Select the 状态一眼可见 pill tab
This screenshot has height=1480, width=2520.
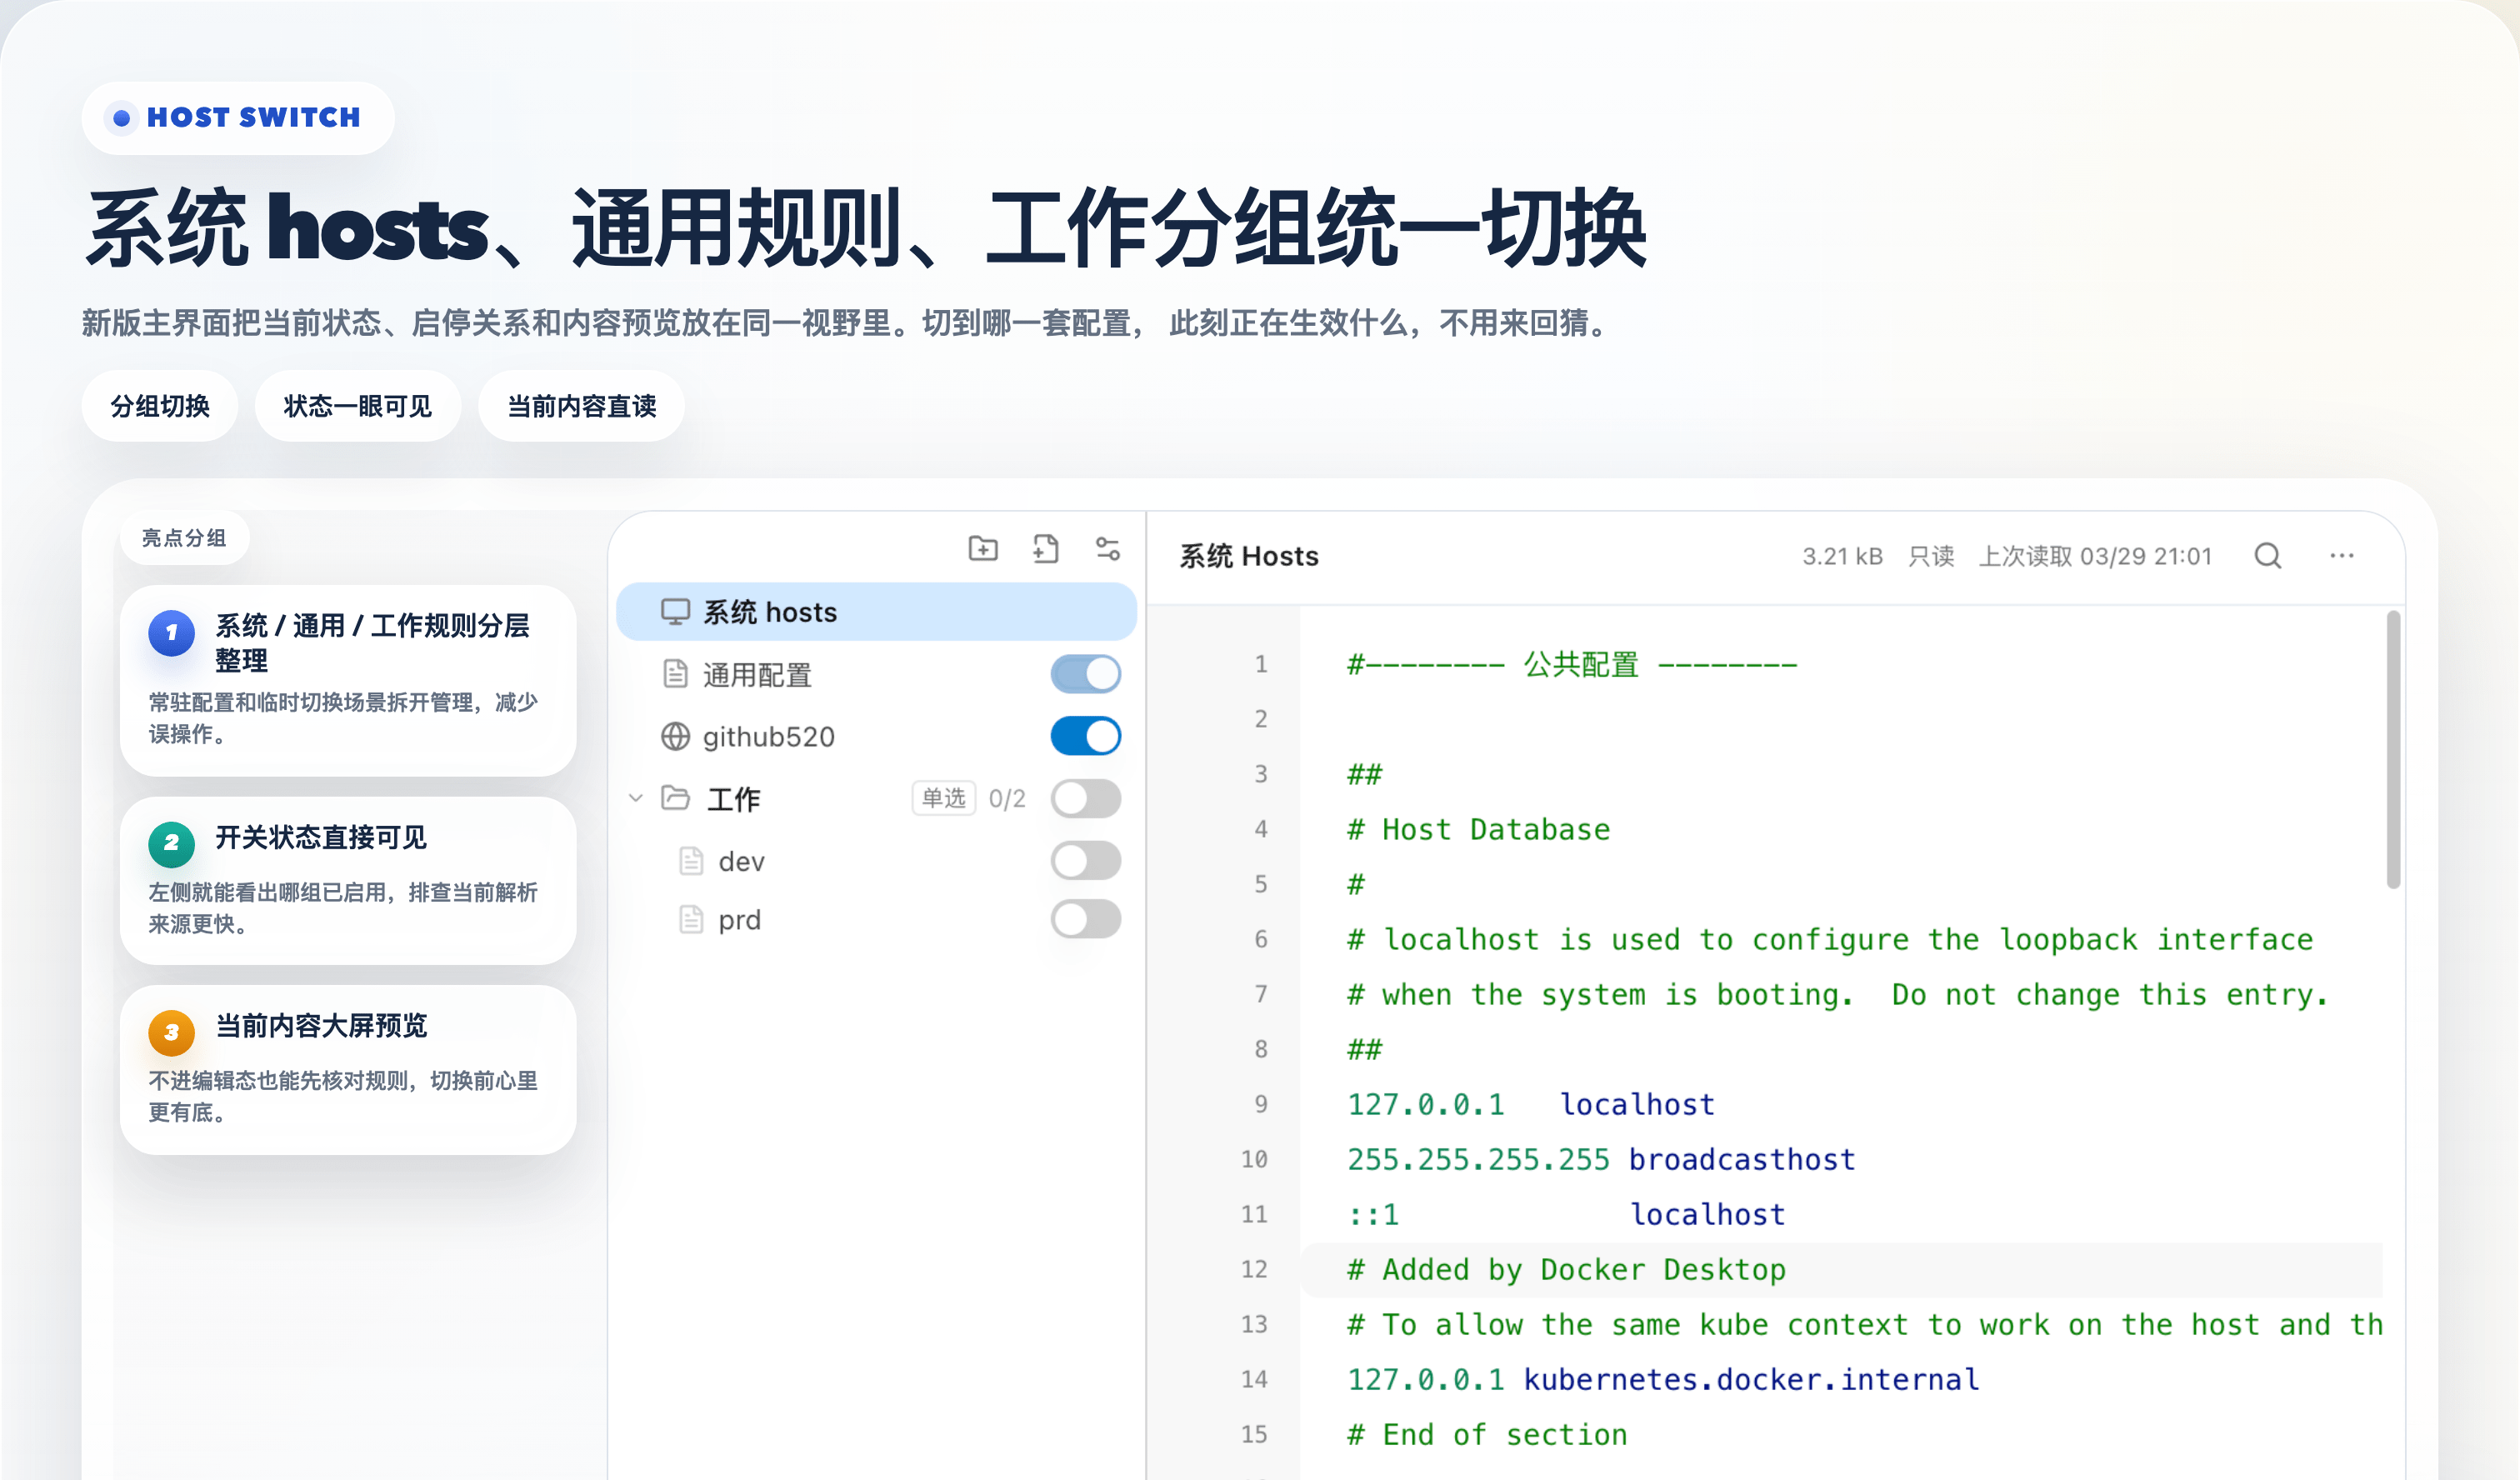tap(357, 406)
